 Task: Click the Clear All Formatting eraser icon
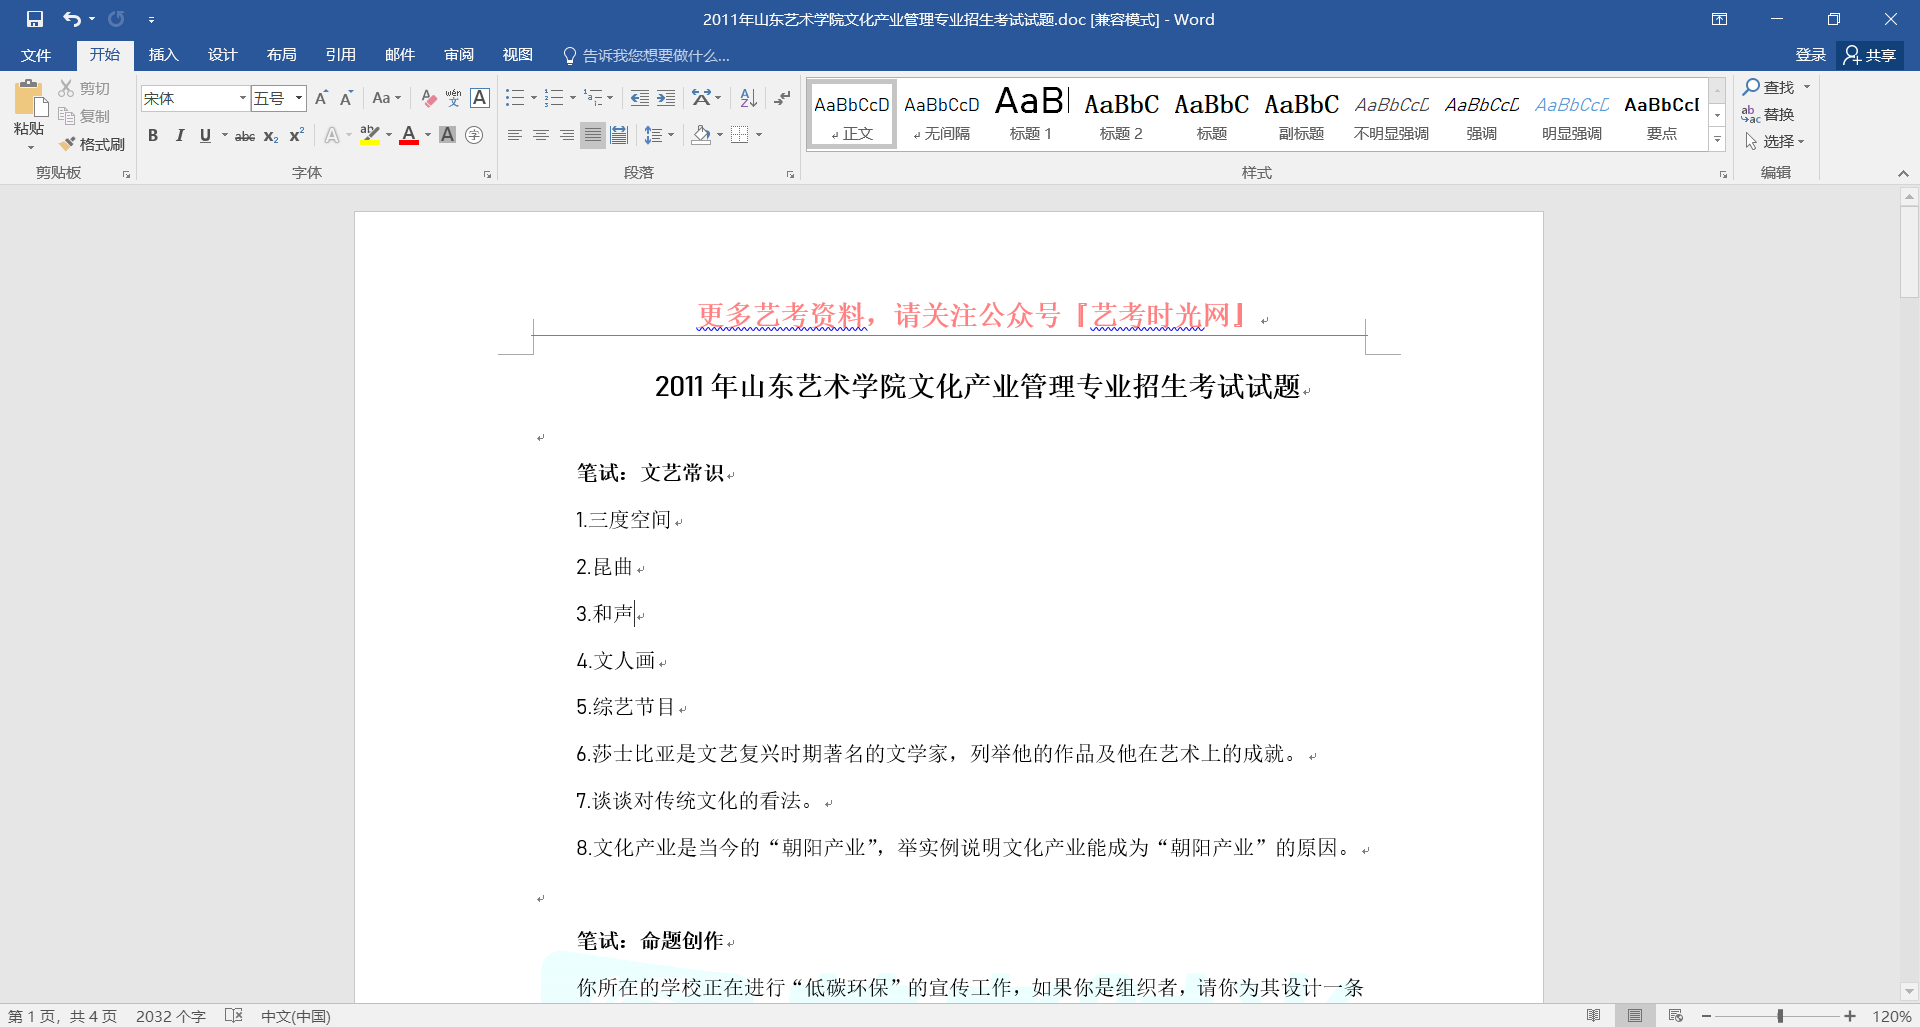(x=428, y=98)
